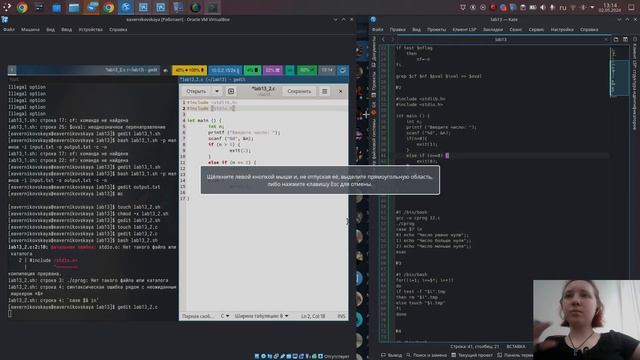This screenshot has height=360, width=640.
Task: Open the Kate menu 'Проекты'
Action: (x=436, y=29)
